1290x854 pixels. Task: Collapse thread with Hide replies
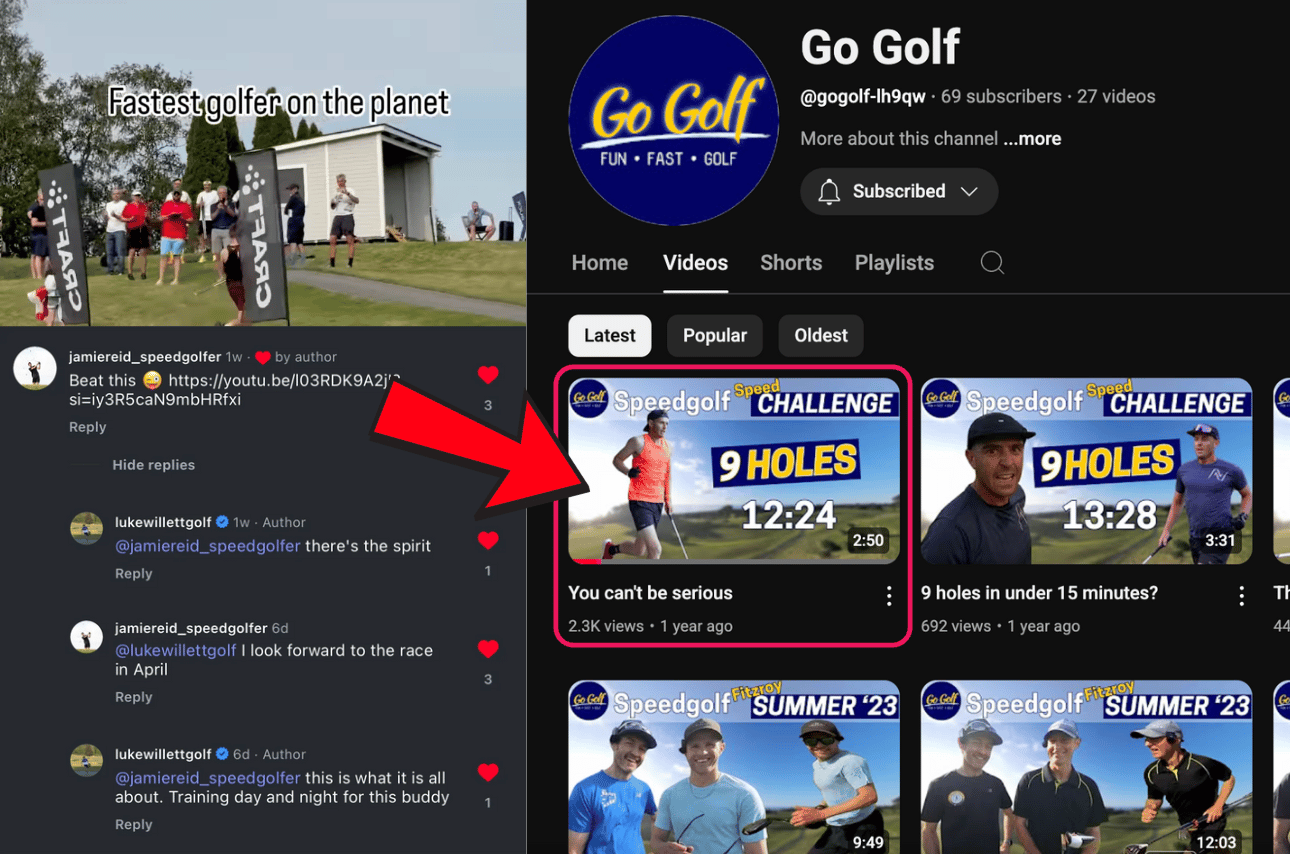(153, 465)
